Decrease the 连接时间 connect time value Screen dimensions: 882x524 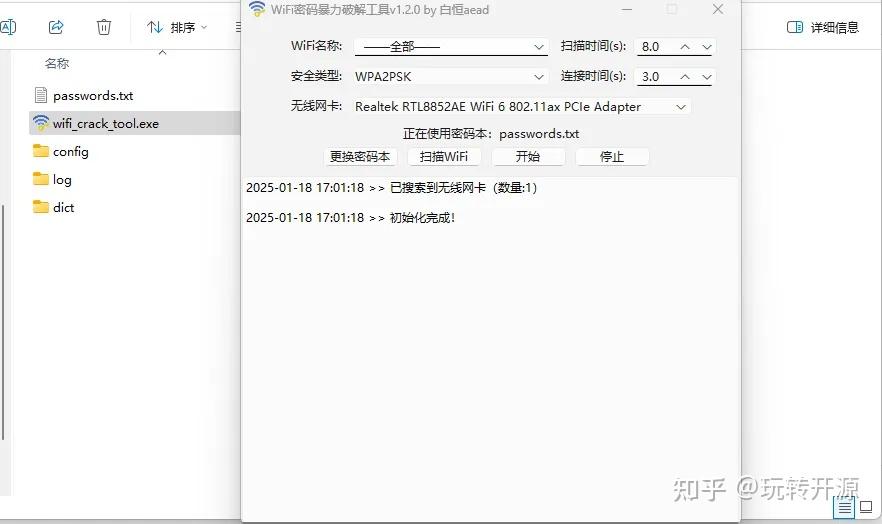coord(707,76)
